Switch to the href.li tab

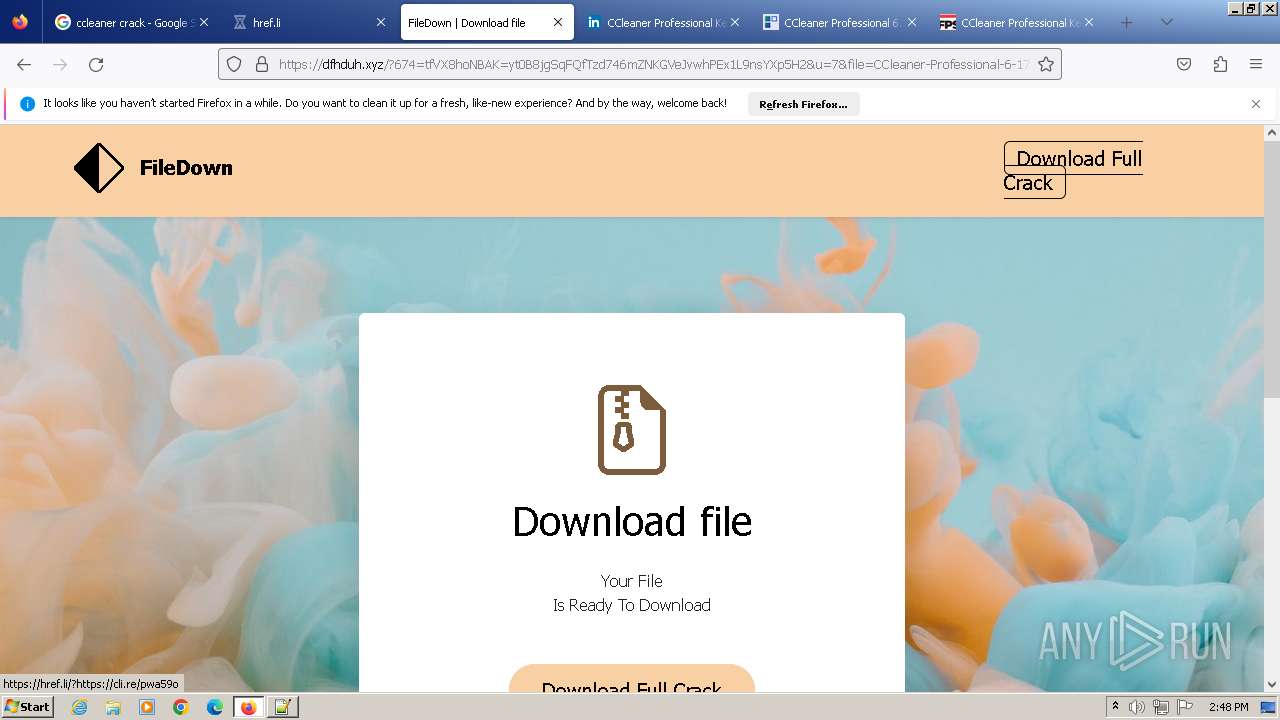click(308, 22)
